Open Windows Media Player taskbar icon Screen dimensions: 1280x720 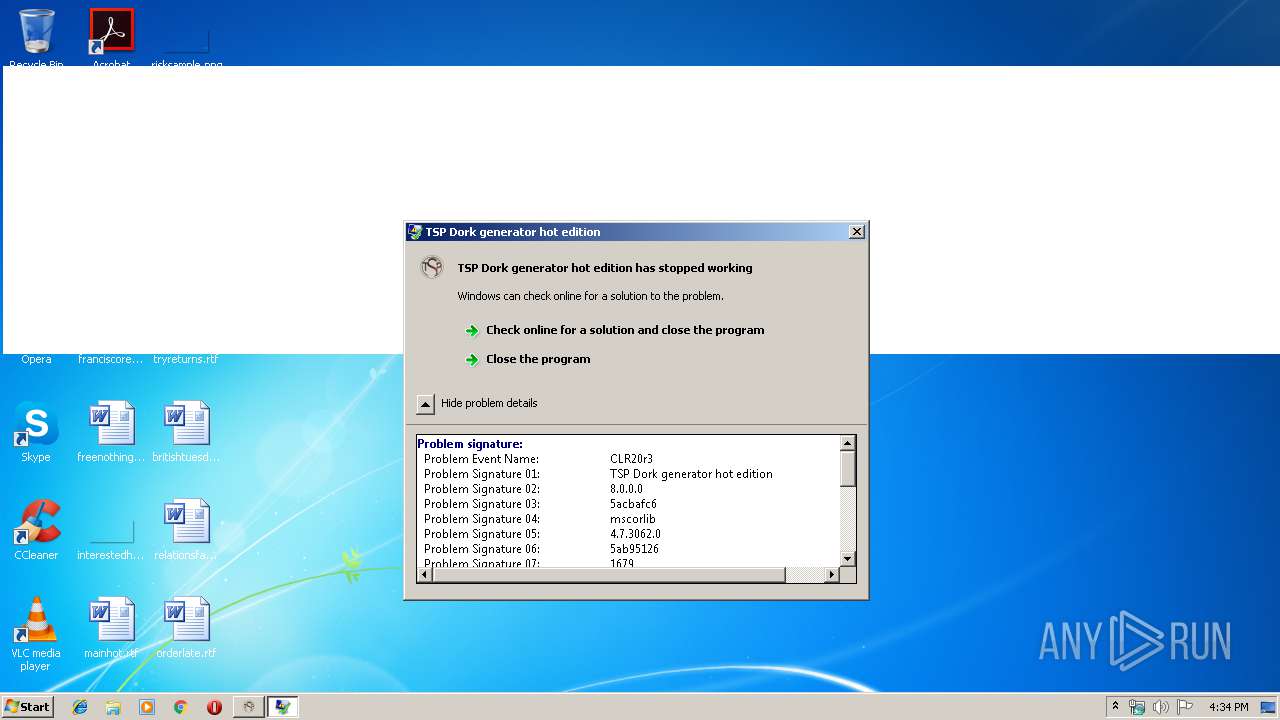(147, 707)
